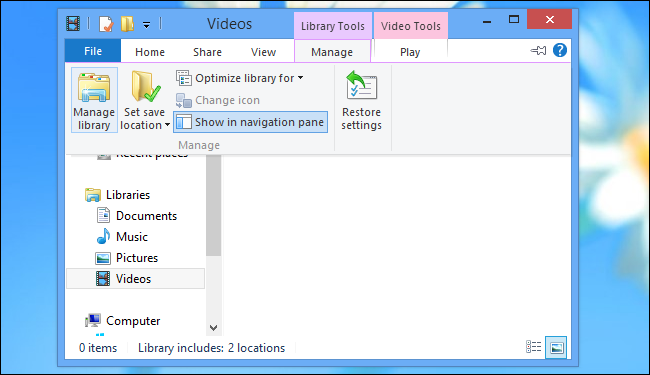Pin the ribbon with the pin icon
This screenshot has height=375, width=650.
click(x=538, y=51)
